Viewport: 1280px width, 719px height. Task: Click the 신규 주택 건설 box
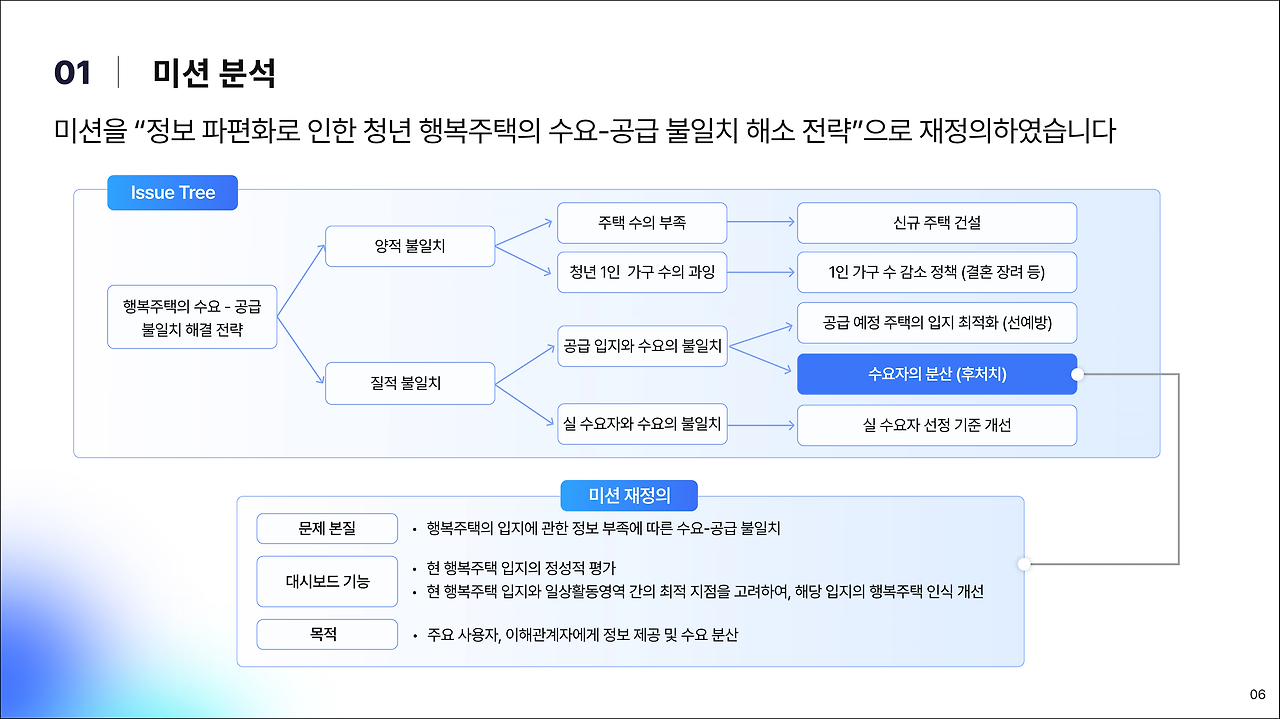pyautogui.click(x=936, y=222)
